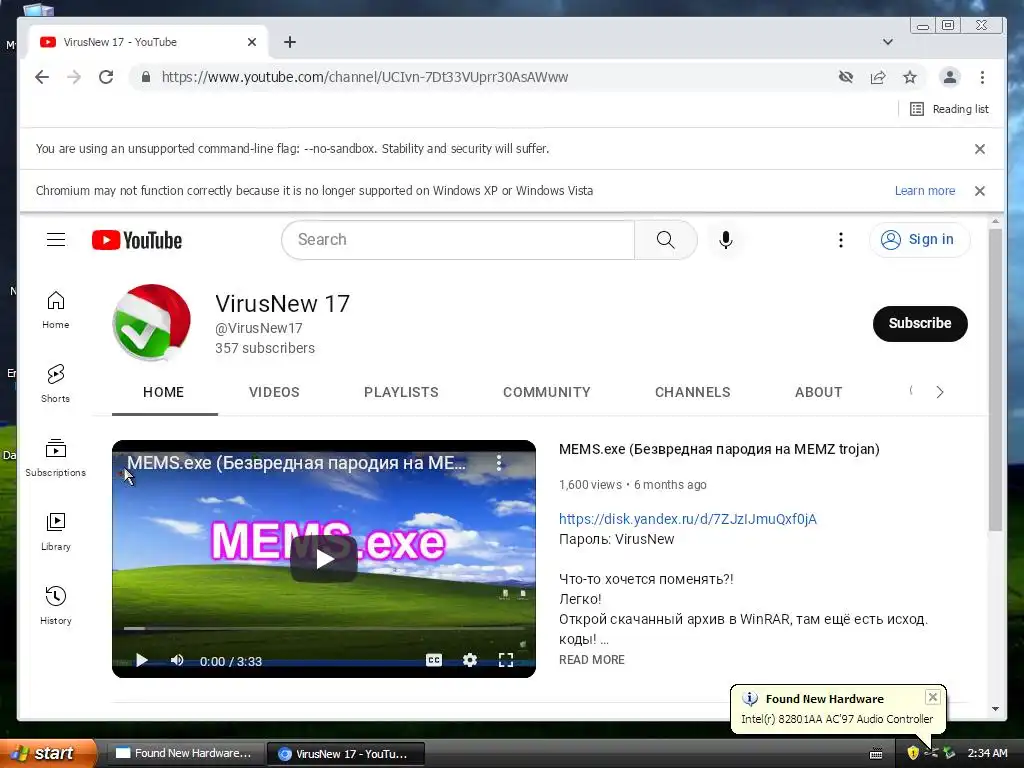Open History in the sidebar
1024x768 pixels.
[56, 606]
